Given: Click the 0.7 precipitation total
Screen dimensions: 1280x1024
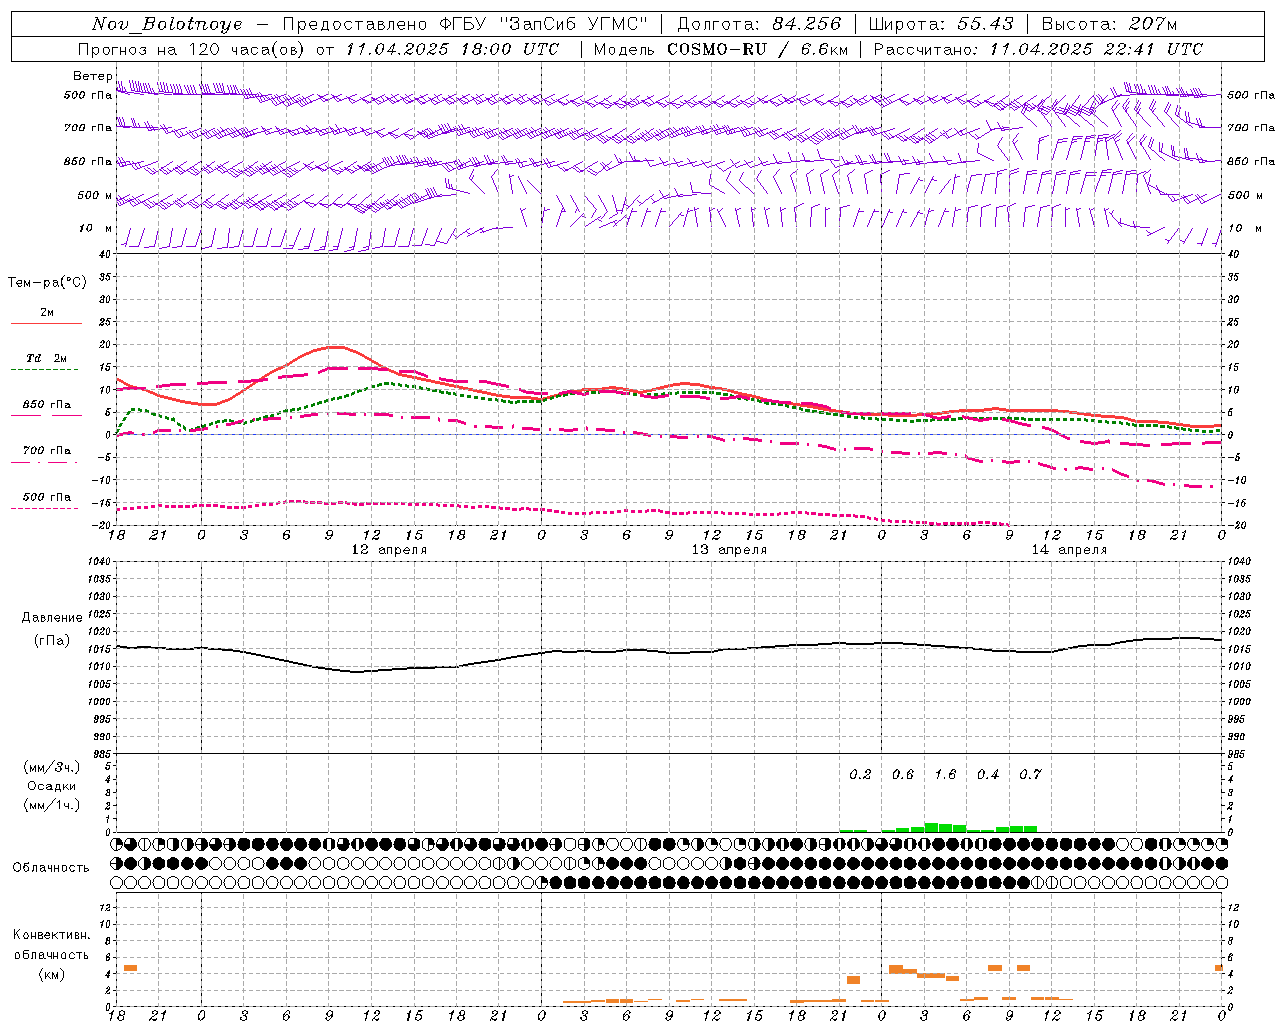Looking at the screenshot, I should (x=1030, y=775).
